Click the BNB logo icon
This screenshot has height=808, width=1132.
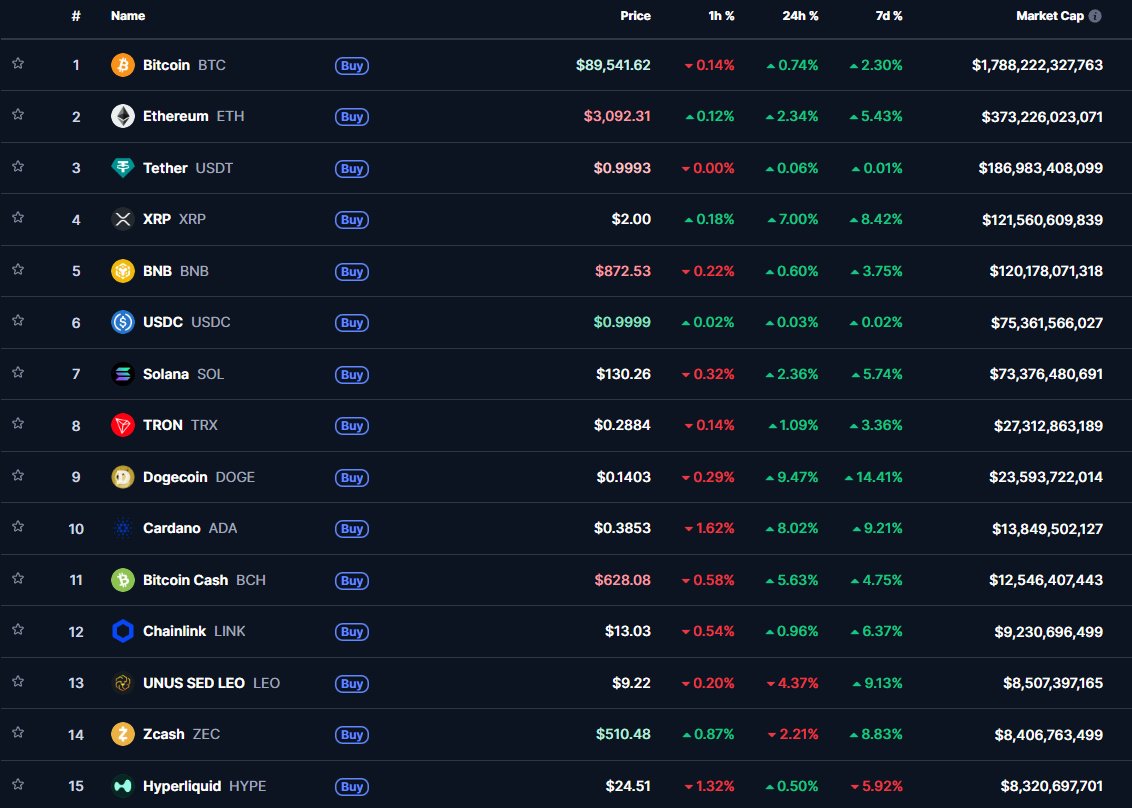(123, 271)
